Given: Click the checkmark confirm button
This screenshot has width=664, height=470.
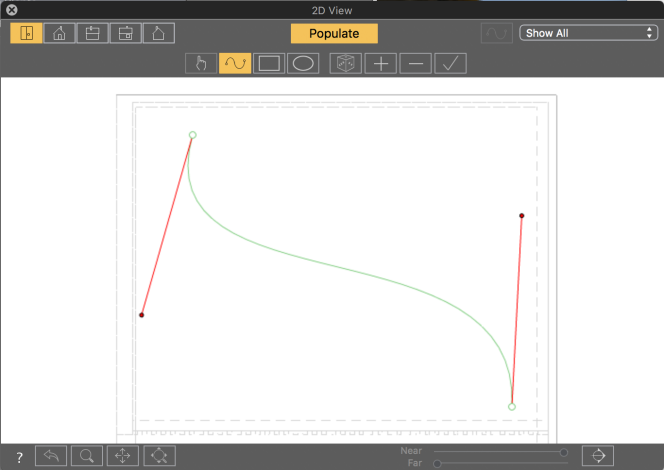Looking at the screenshot, I should [450, 64].
